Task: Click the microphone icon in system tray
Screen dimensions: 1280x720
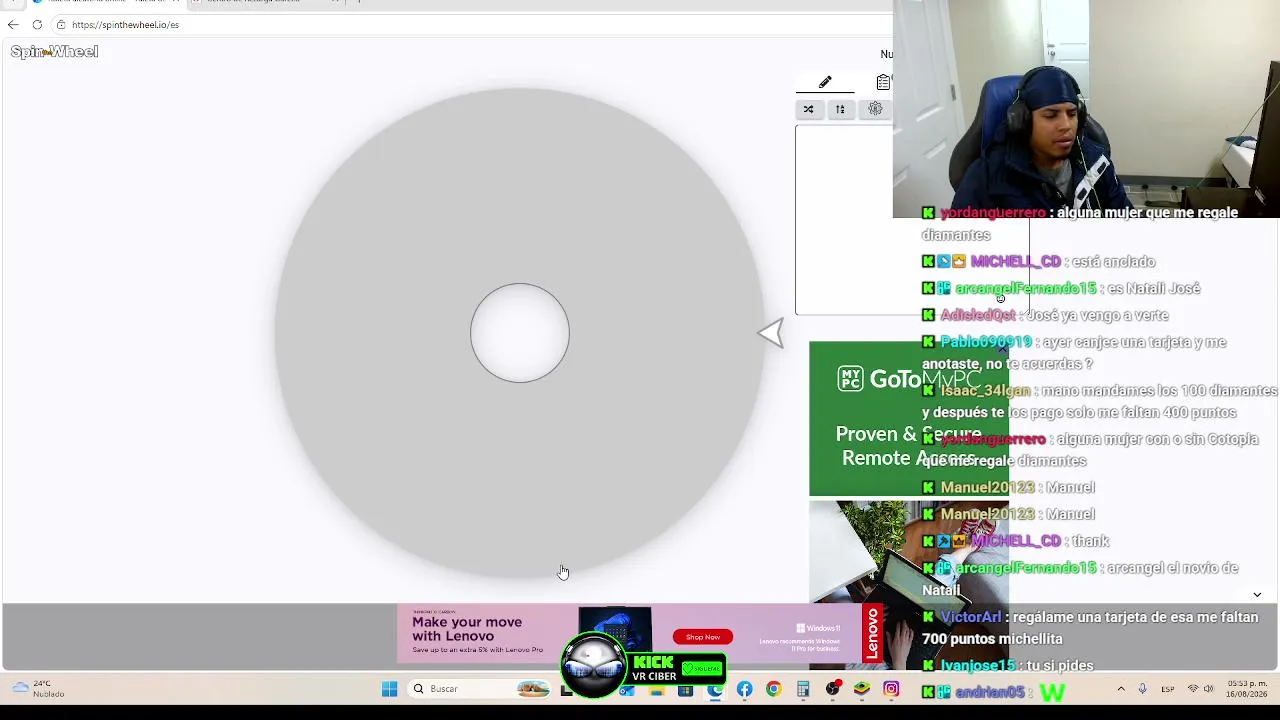Action: pos(1142,689)
